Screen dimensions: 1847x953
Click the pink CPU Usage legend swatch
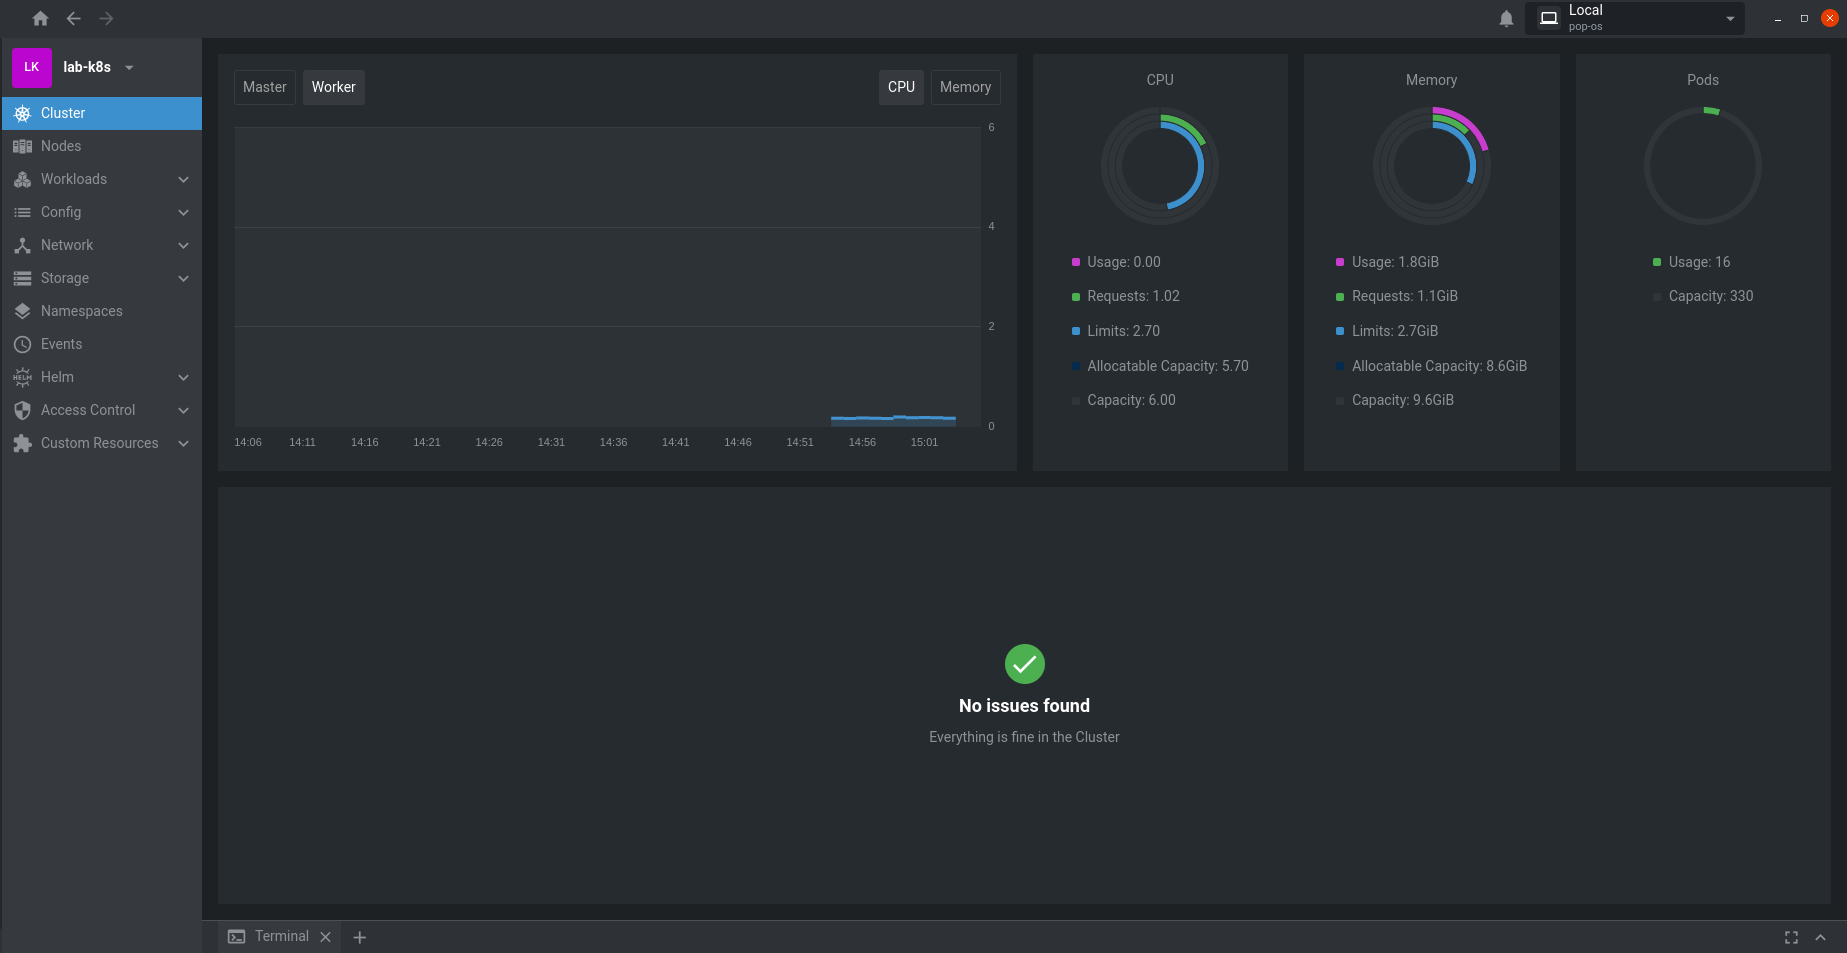coord(1076,262)
